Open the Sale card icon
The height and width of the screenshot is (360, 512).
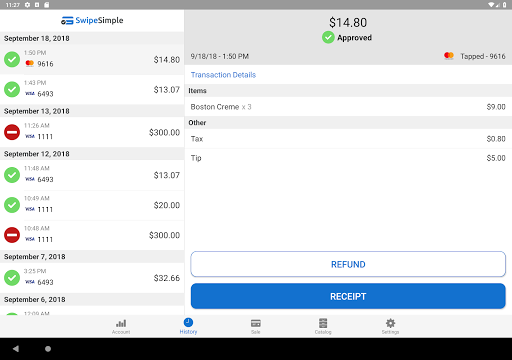coord(256,323)
